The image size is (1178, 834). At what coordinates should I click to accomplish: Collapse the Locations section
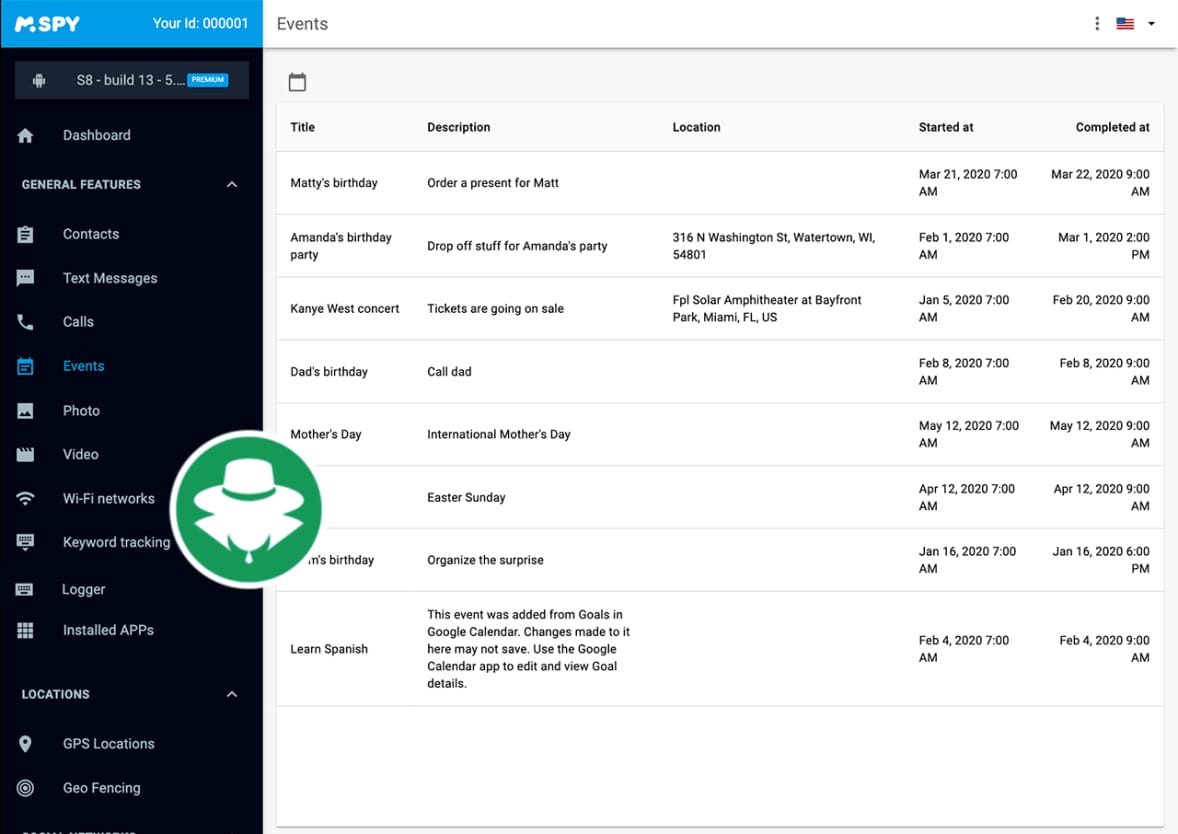232,694
